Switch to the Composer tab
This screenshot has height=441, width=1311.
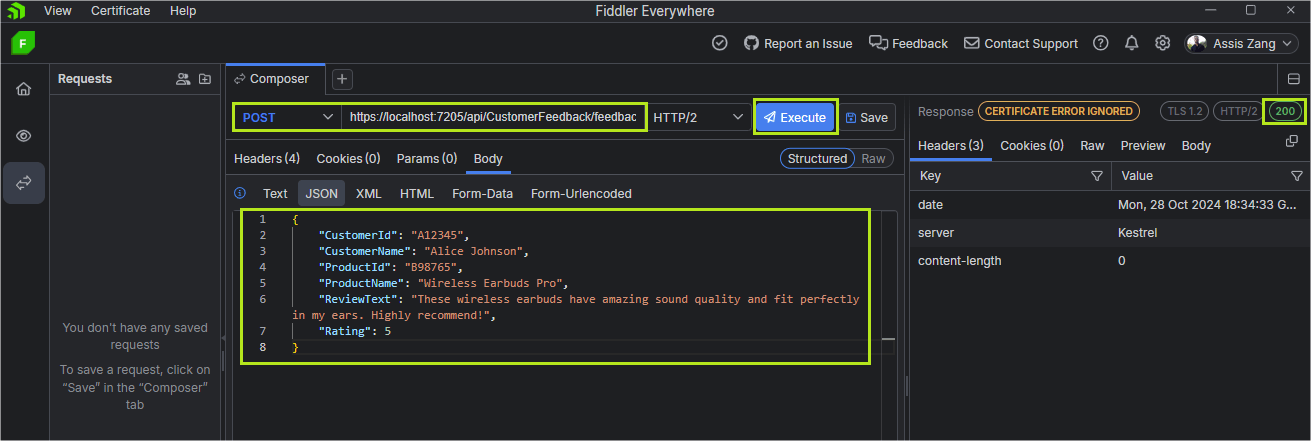point(273,79)
